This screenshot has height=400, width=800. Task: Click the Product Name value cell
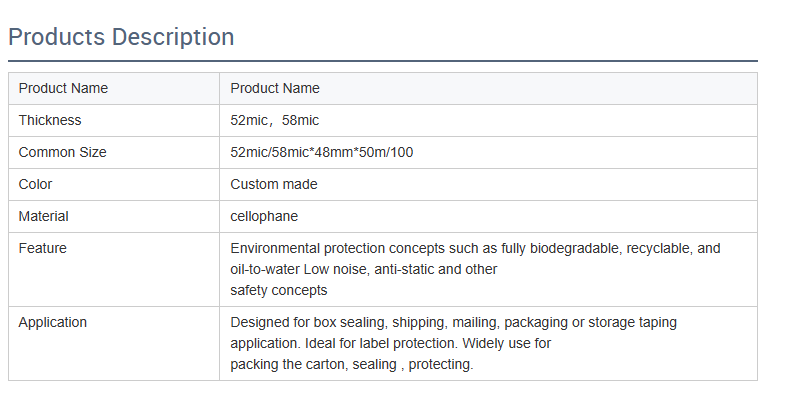click(x=275, y=88)
